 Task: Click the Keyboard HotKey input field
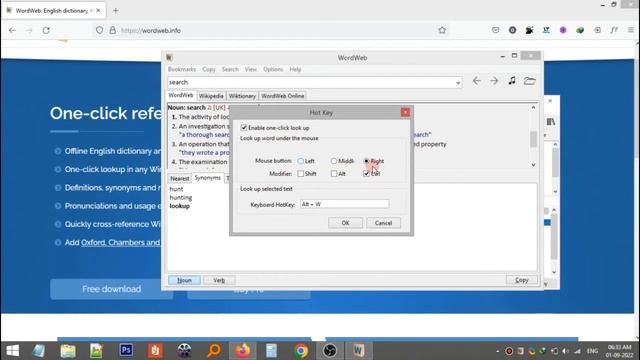[344, 204]
